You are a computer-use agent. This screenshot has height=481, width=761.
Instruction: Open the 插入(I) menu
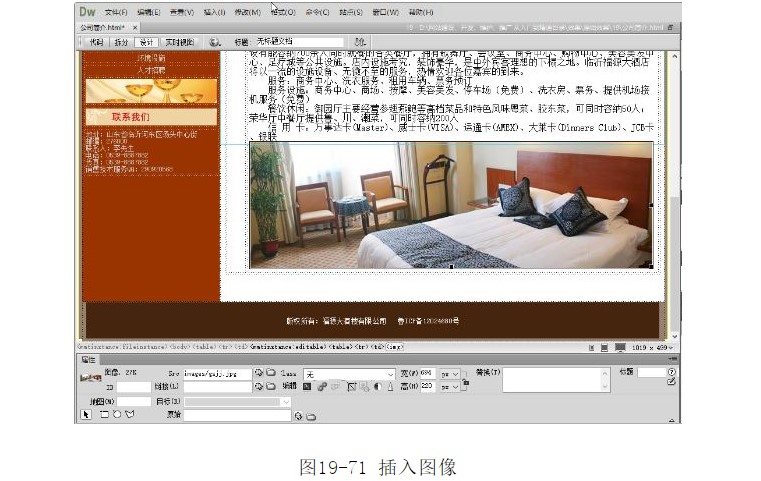tap(214, 12)
